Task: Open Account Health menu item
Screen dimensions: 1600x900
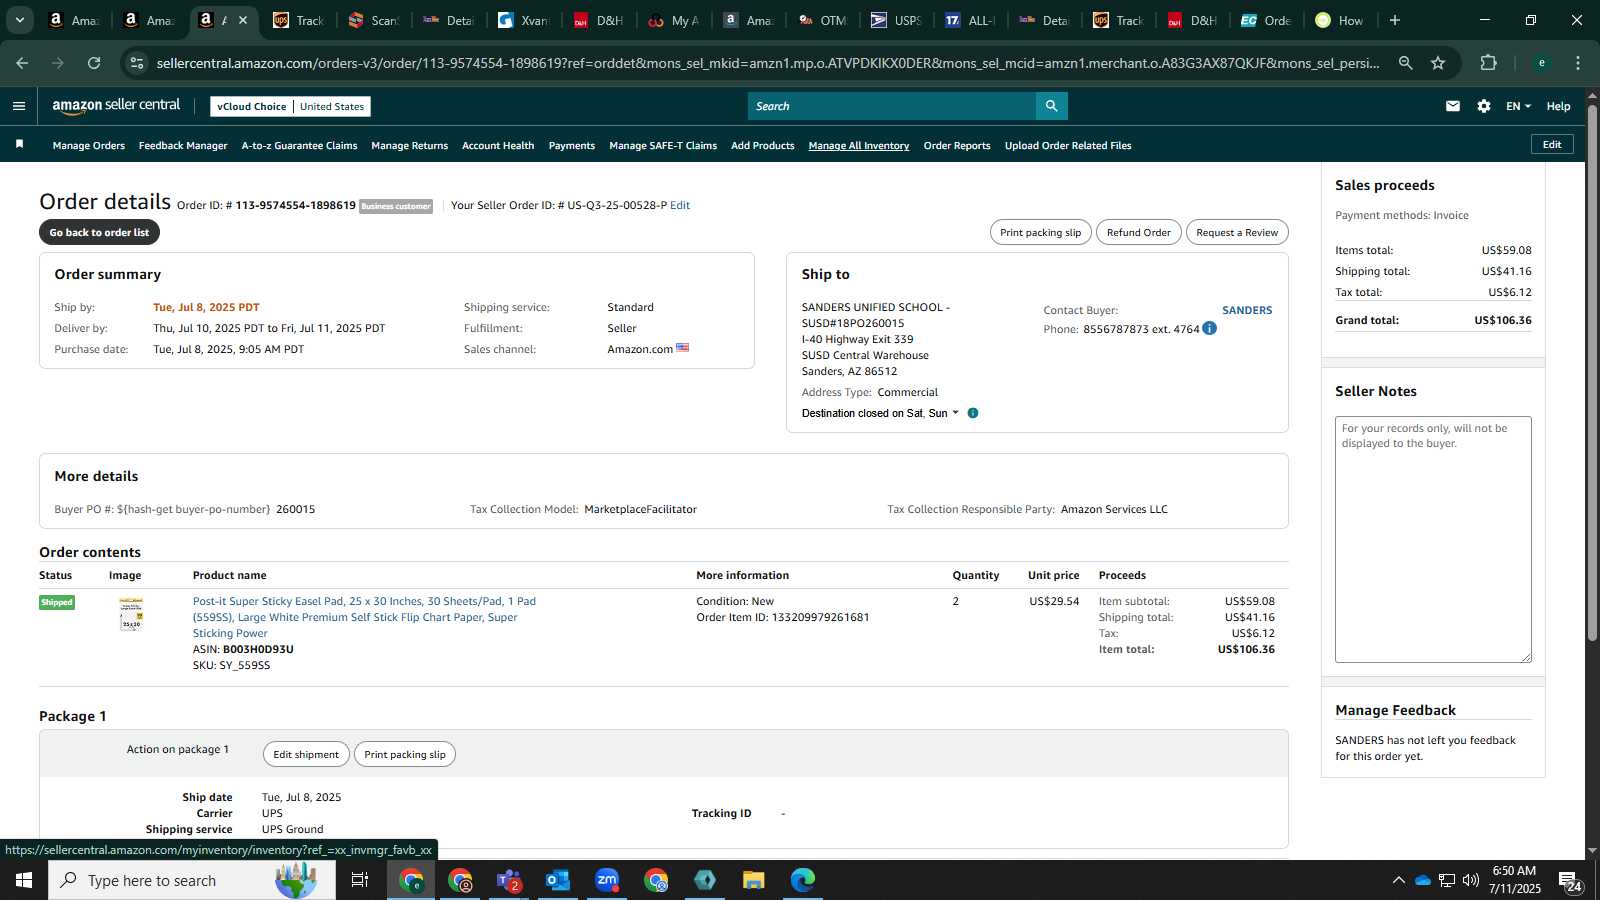Action: [498, 146]
